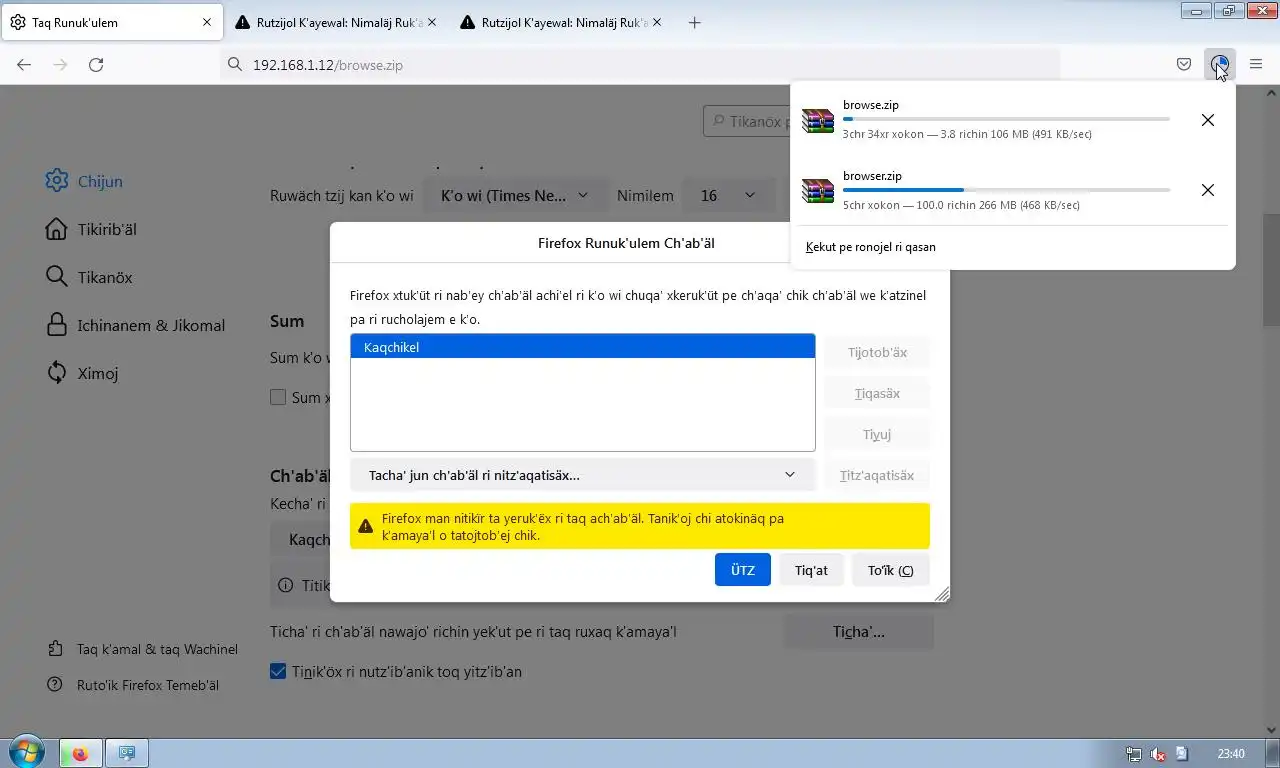Click Kekut pe ronojel ri qasan link

(x=871, y=246)
